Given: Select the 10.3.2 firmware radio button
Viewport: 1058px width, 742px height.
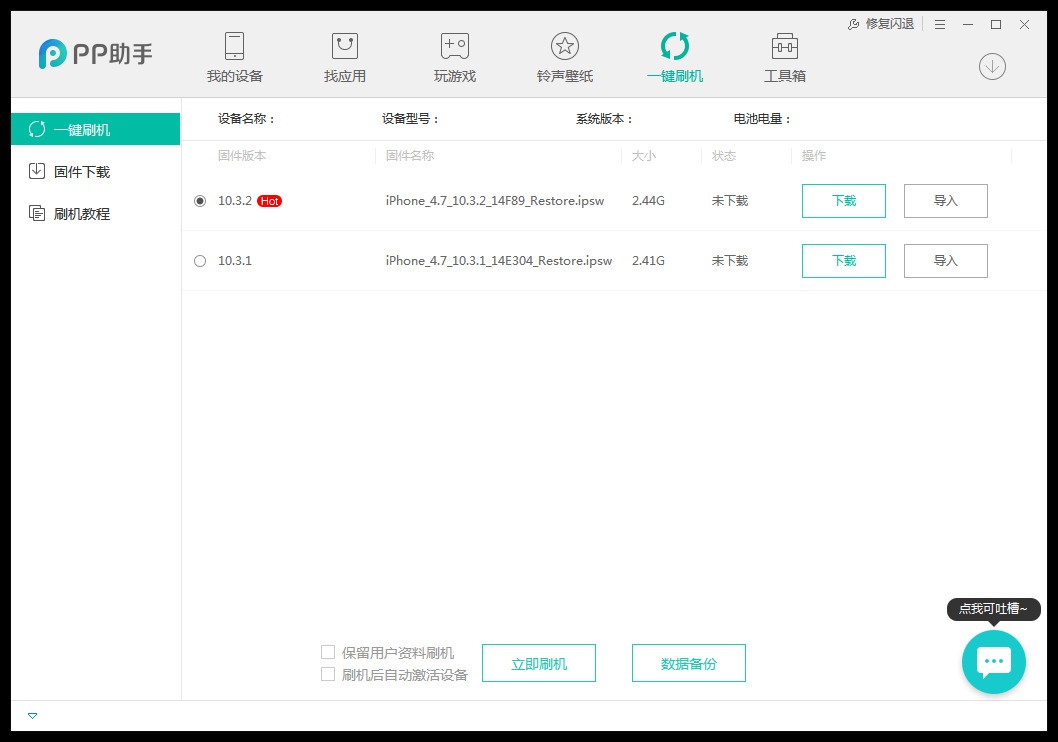Looking at the screenshot, I should click(x=199, y=201).
